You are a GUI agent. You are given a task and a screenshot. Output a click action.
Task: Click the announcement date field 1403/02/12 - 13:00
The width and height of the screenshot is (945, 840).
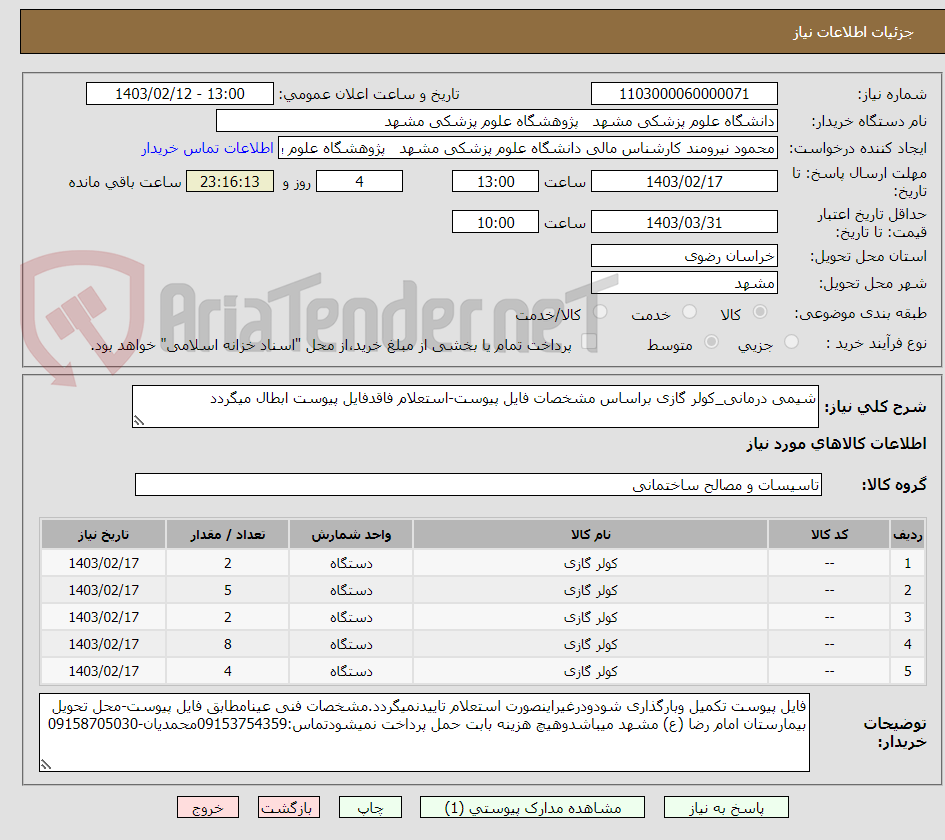[180, 94]
